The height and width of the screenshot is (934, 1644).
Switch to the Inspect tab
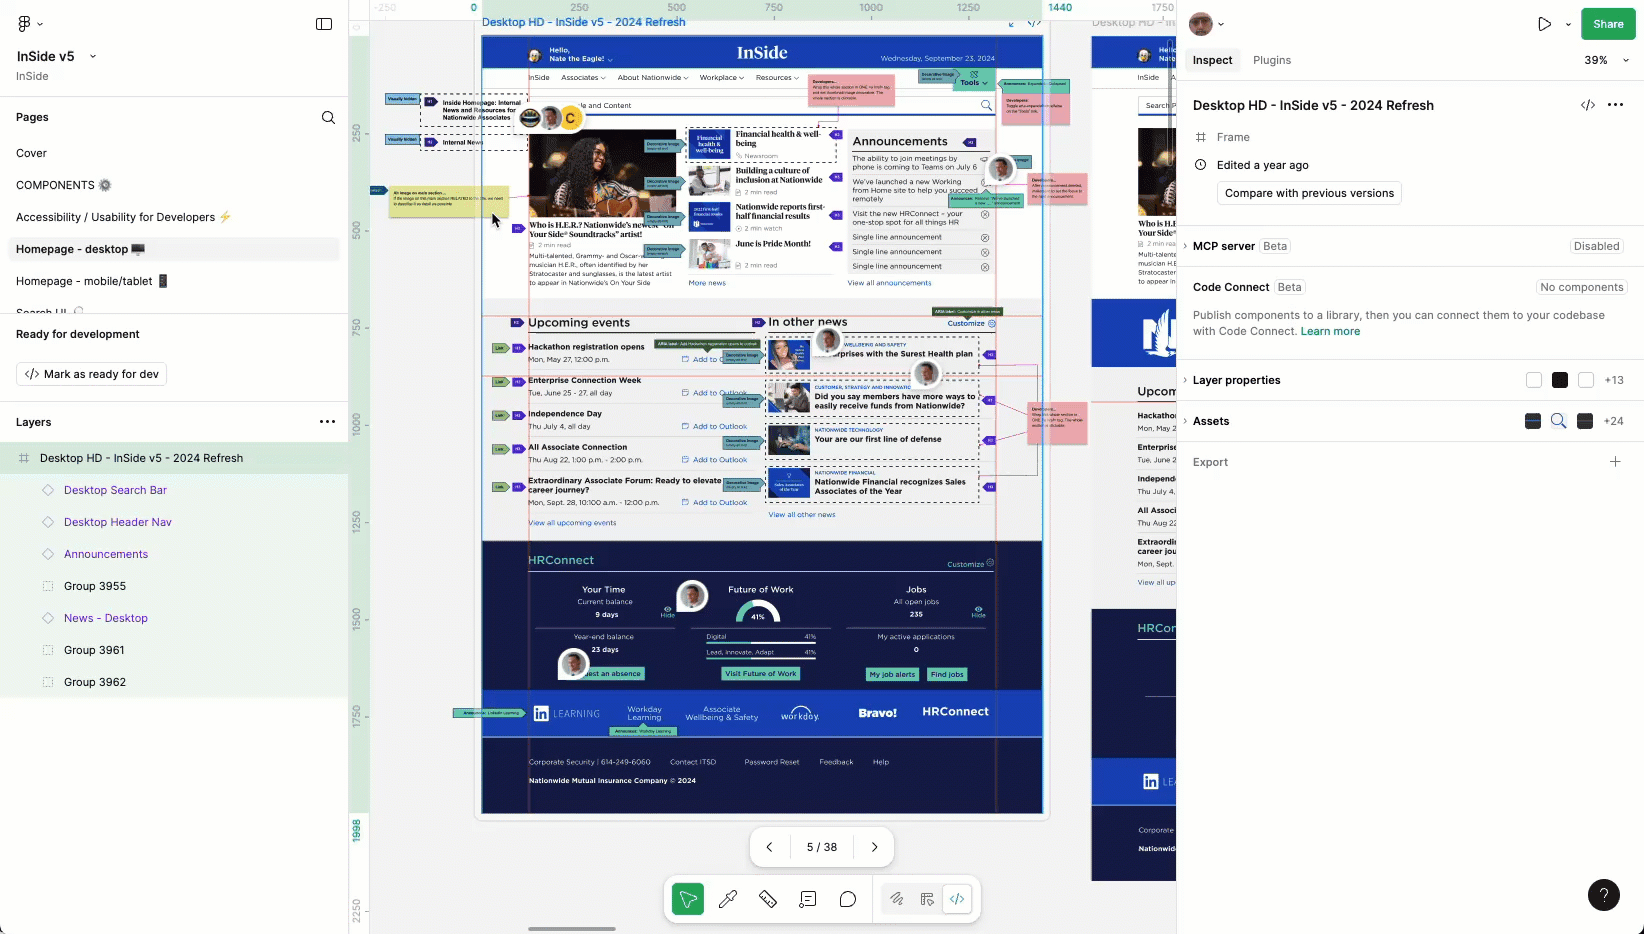(x=1212, y=60)
